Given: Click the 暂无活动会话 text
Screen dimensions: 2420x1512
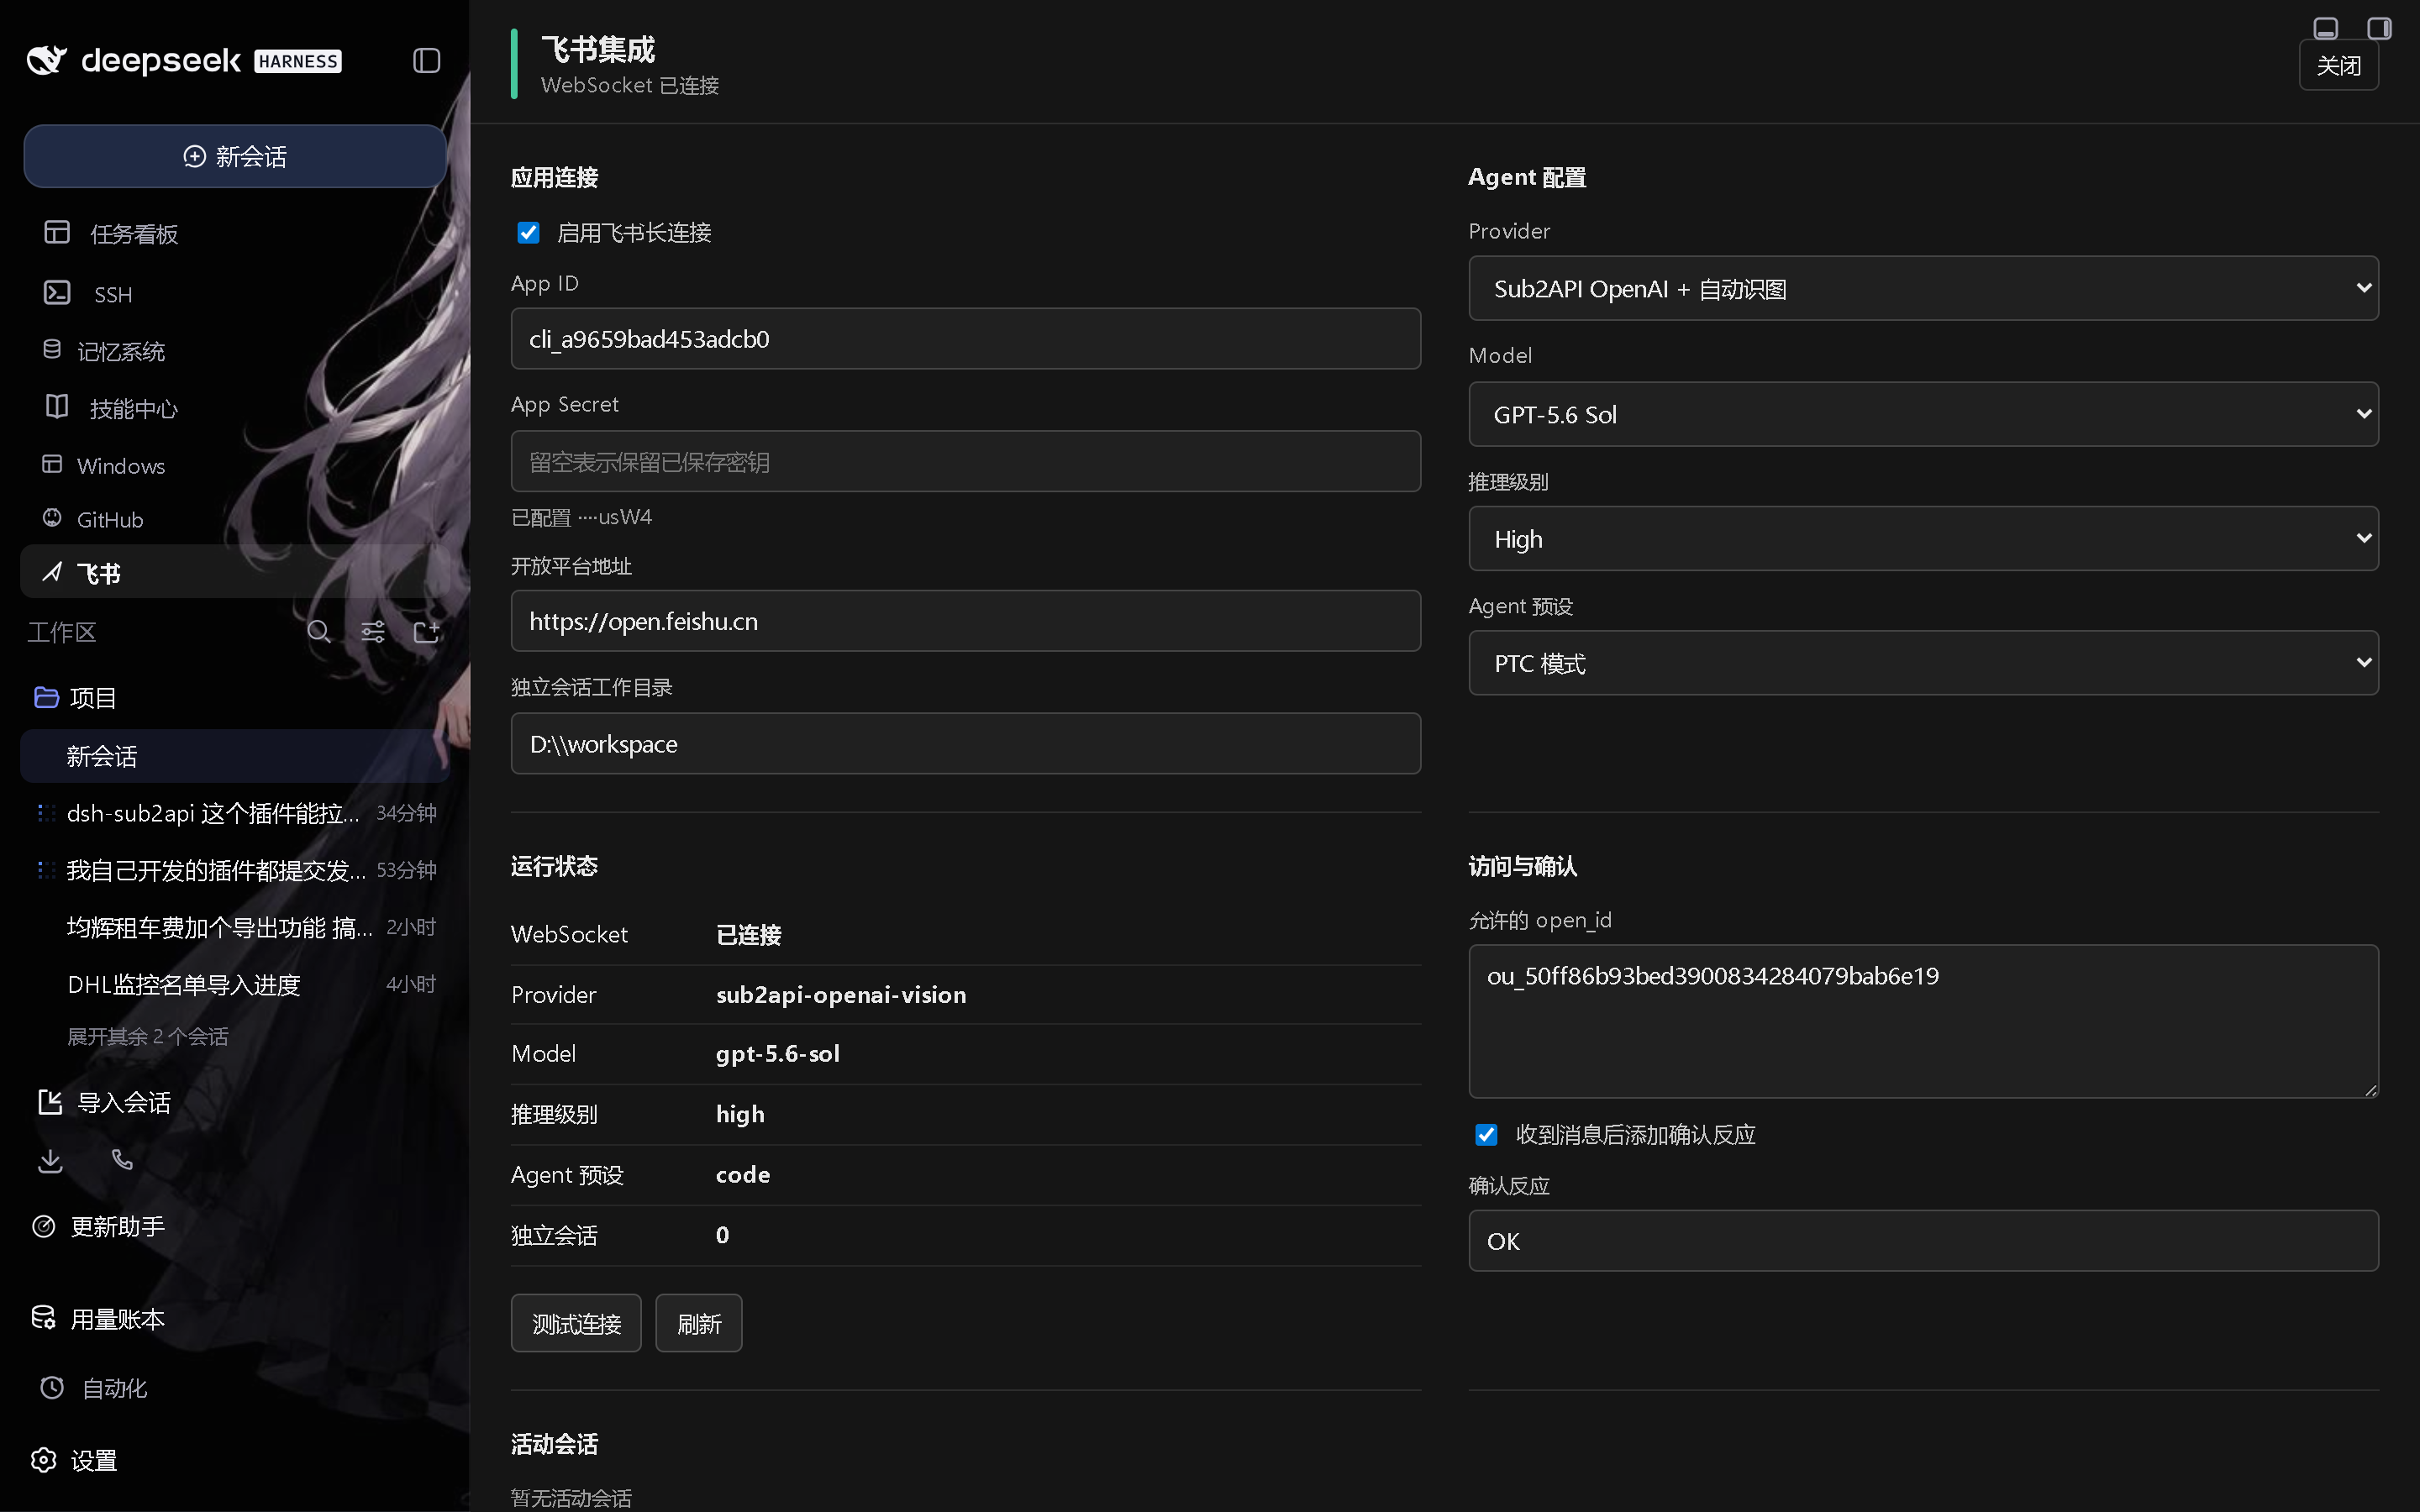Looking at the screenshot, I should pos(571,1497).
